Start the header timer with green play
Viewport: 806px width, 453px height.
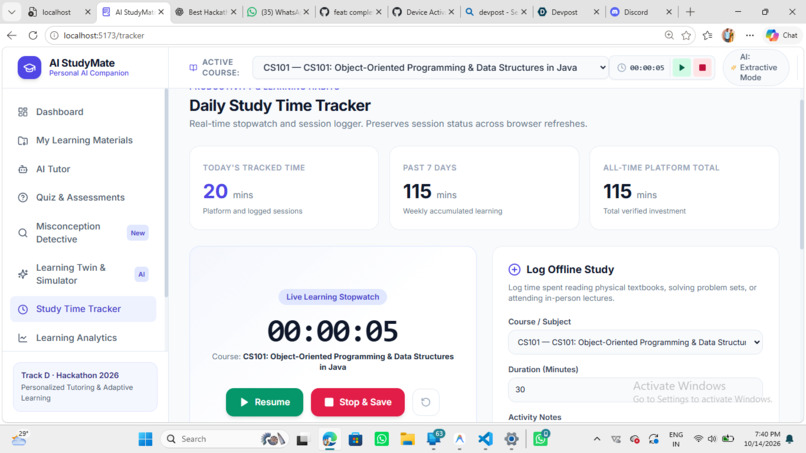[682, 67]
